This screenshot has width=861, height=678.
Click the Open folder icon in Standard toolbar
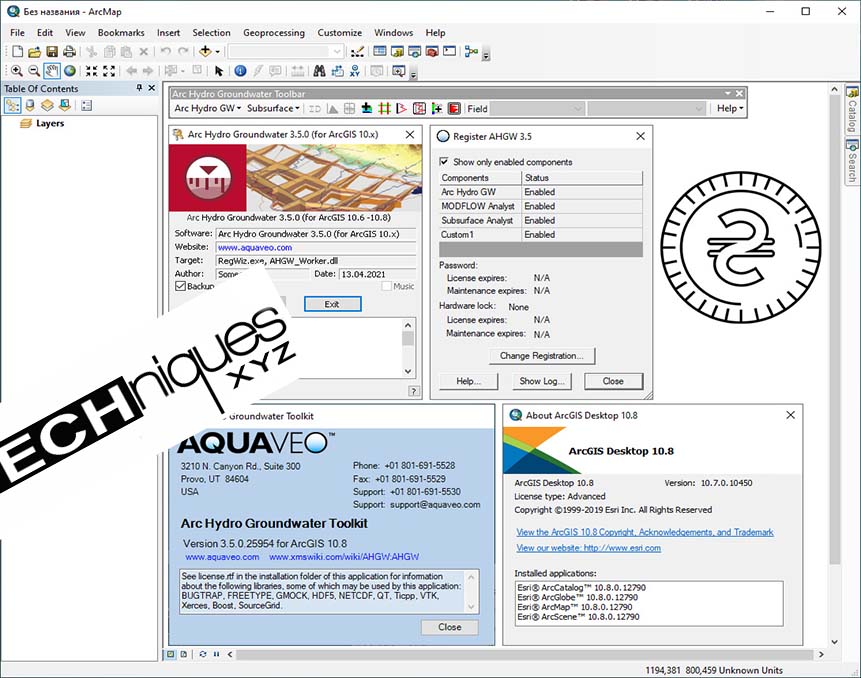point(35,52)
